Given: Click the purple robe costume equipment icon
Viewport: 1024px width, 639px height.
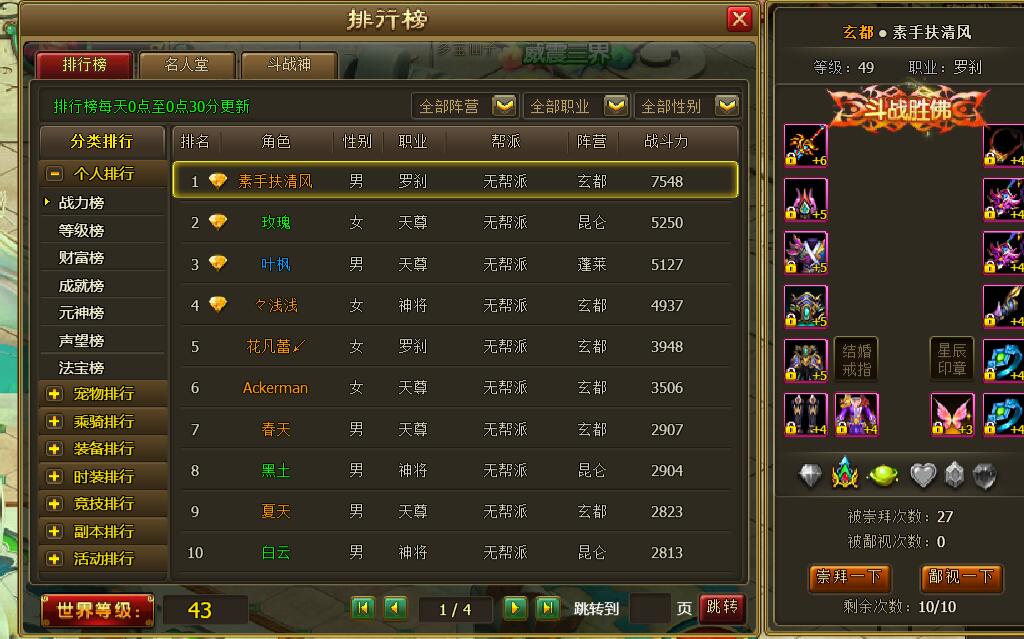Looking at the screenshot, I should coord(856,414).
